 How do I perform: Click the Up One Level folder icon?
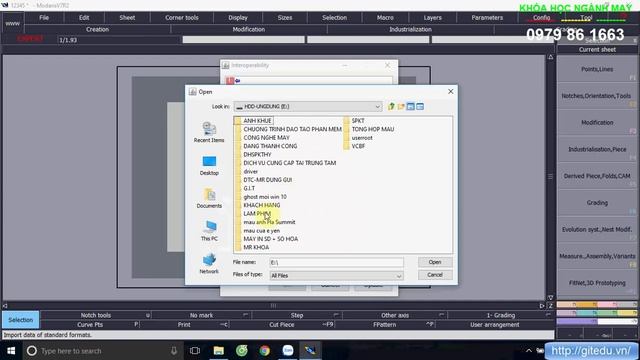tap(391, 107)
